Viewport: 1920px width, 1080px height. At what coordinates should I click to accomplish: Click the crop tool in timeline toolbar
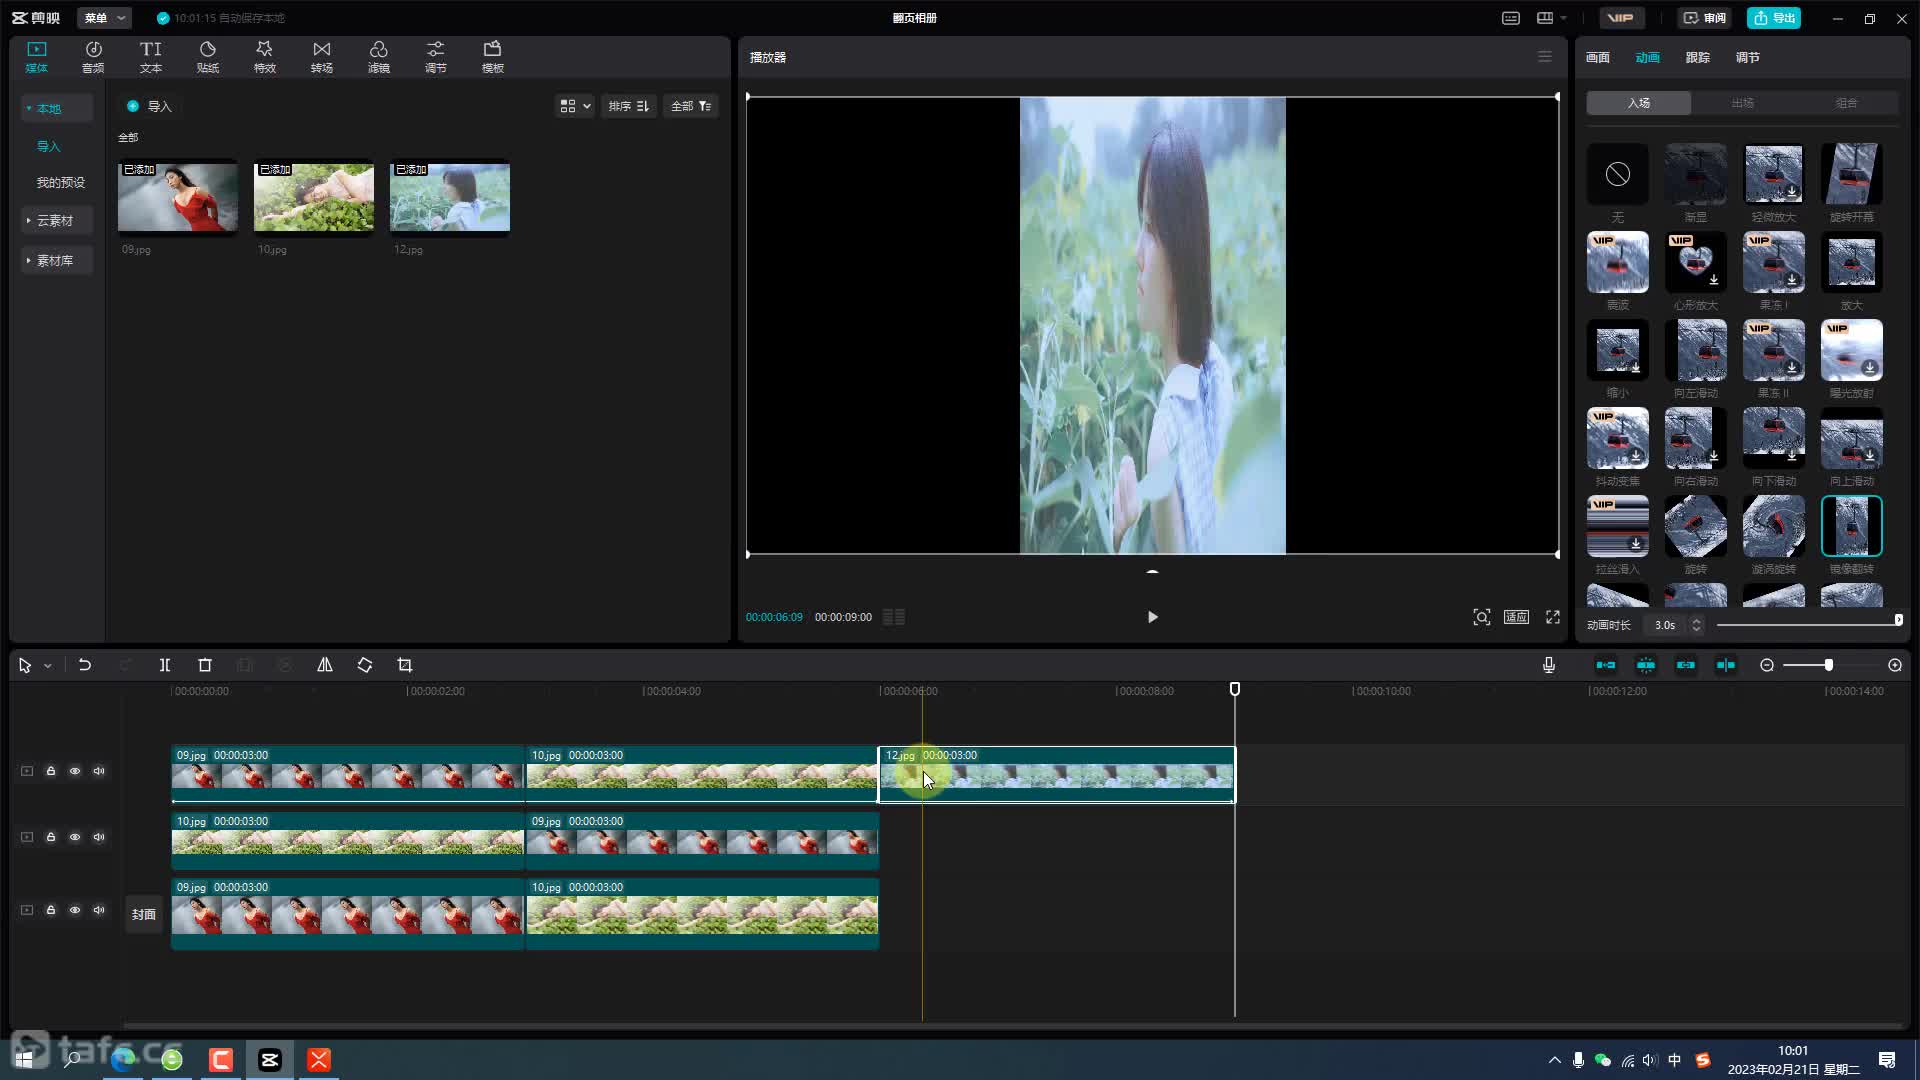click(405, 665)
